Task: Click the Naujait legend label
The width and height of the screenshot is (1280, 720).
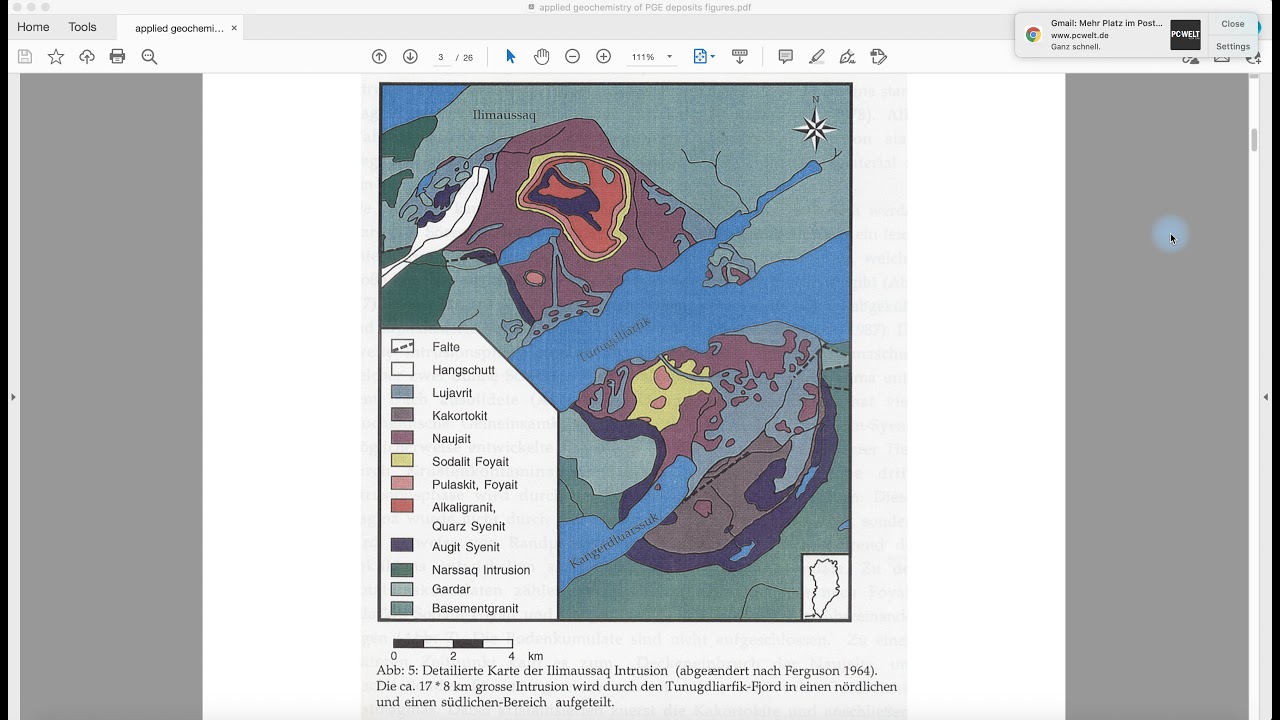Action: [451, 439]
